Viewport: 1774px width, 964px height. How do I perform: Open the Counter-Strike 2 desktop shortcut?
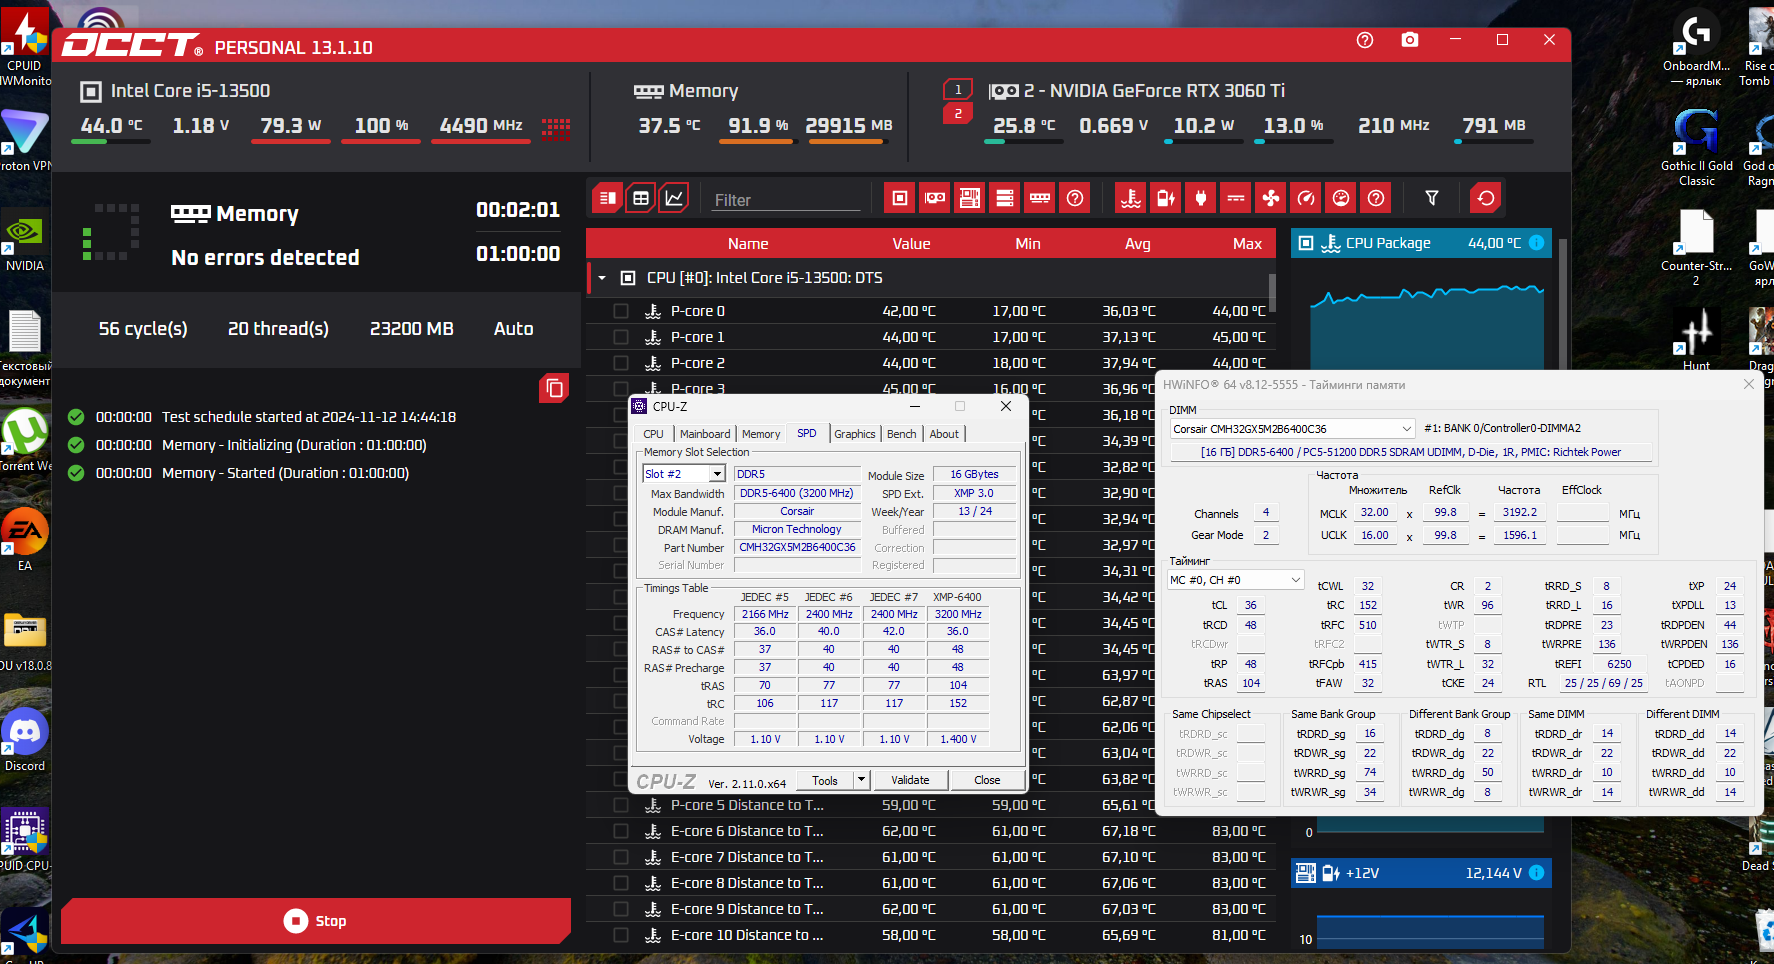1696,248
